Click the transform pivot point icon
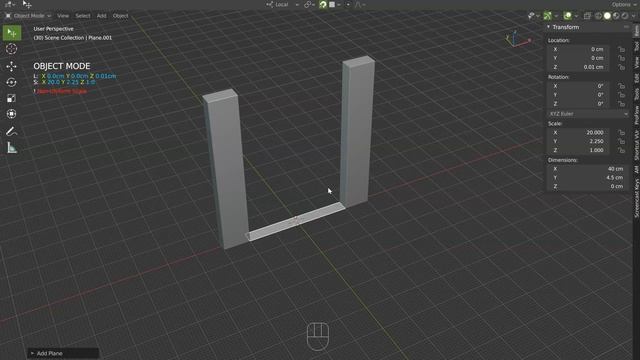The image size is (640, 360). (308, 4)
